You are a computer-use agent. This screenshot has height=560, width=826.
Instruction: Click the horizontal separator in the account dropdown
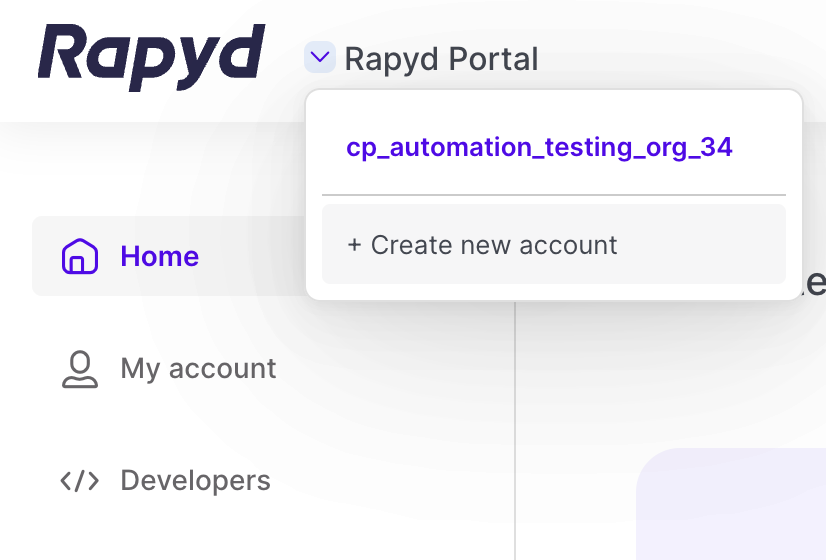(x=553, y=195)
